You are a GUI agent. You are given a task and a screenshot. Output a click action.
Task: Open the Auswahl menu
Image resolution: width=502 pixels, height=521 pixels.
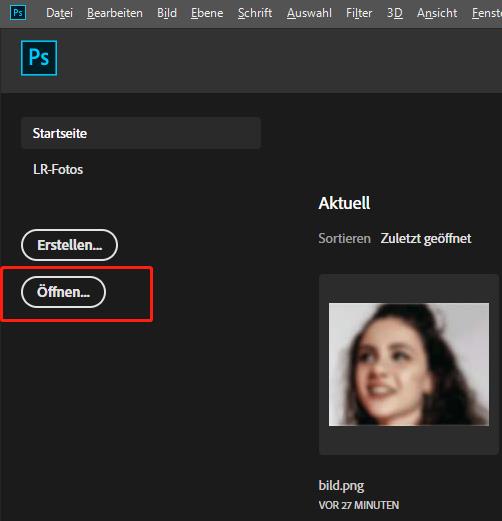[x=309, y=13]
